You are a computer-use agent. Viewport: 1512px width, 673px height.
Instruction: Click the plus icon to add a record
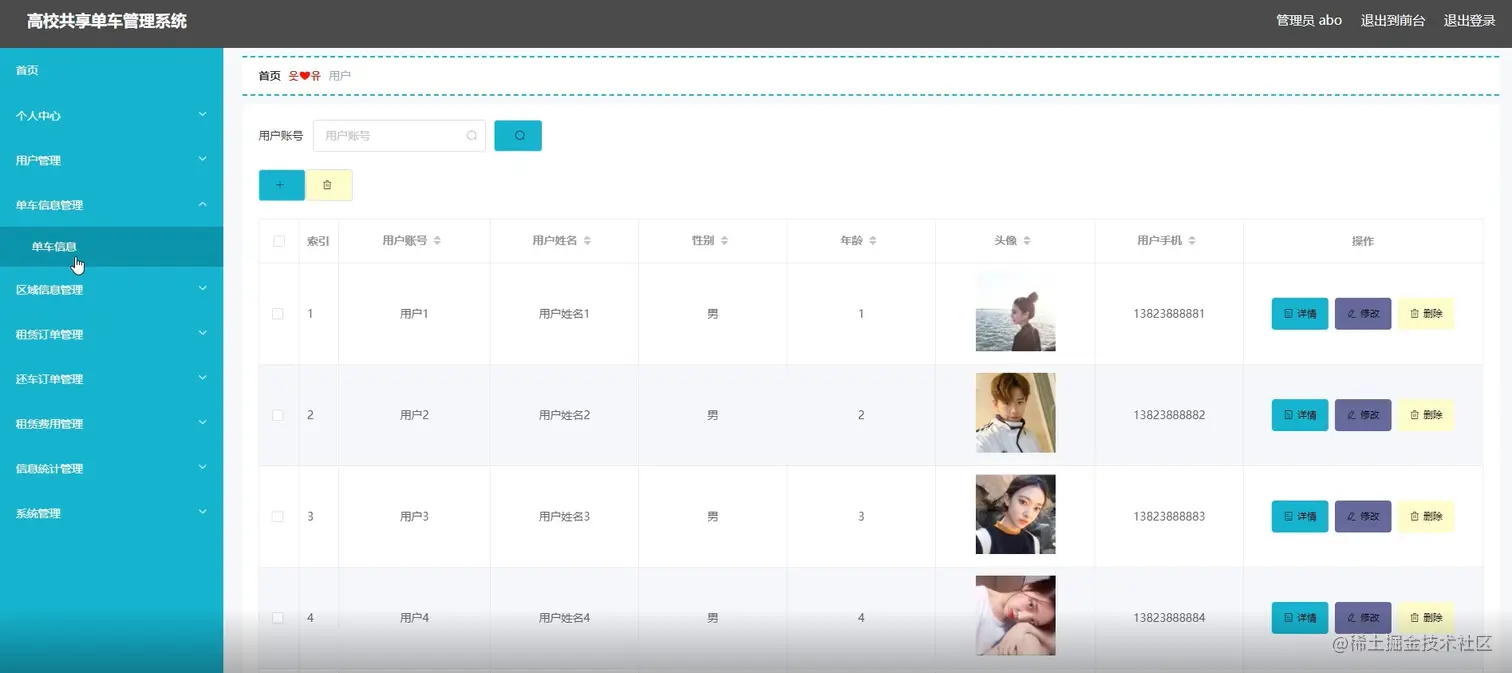[x=281, y=184]
